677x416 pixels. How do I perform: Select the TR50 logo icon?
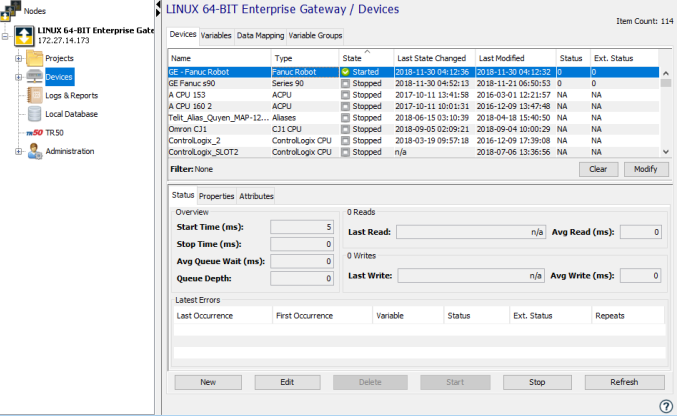35,132
